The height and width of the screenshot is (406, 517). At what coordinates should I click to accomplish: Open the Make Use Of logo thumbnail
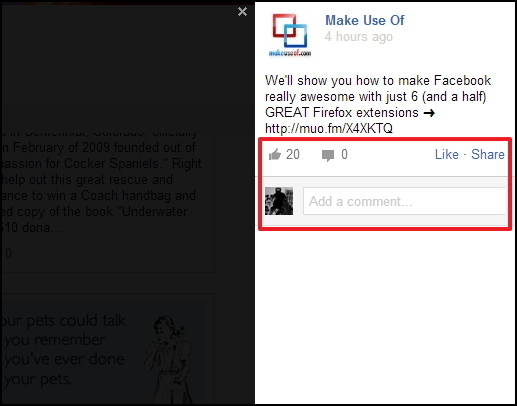[x=290, y=35]
